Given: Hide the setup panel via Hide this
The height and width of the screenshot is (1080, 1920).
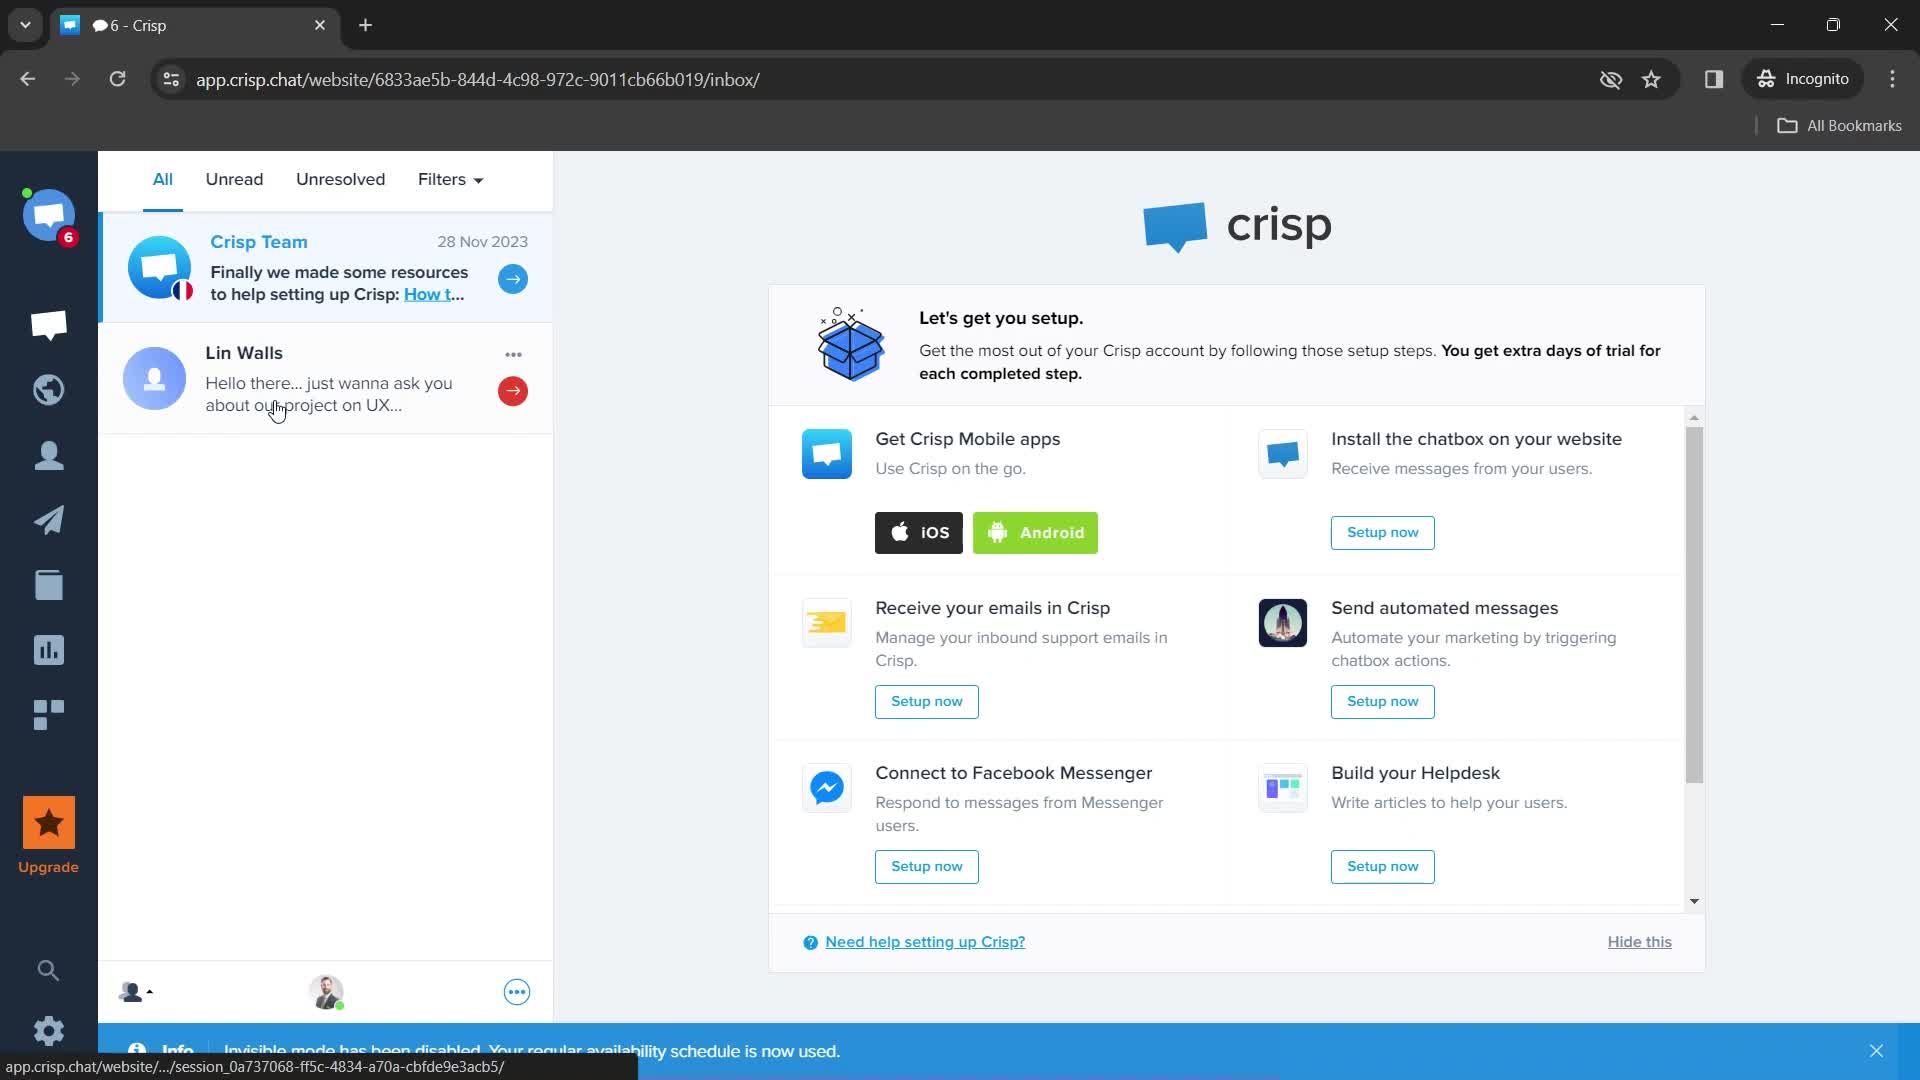Looking at the screenshot, I should (x=1639, y=942).
